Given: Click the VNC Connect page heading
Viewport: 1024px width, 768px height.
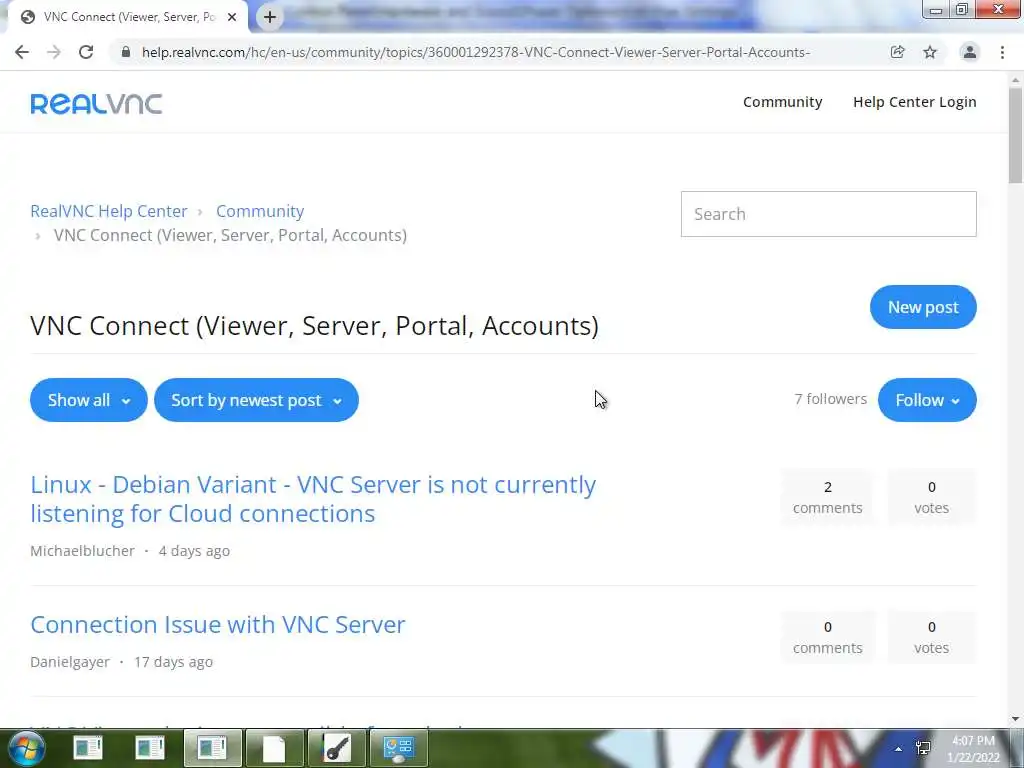Looking at the screenshot, I should click(x=314, y=325).
